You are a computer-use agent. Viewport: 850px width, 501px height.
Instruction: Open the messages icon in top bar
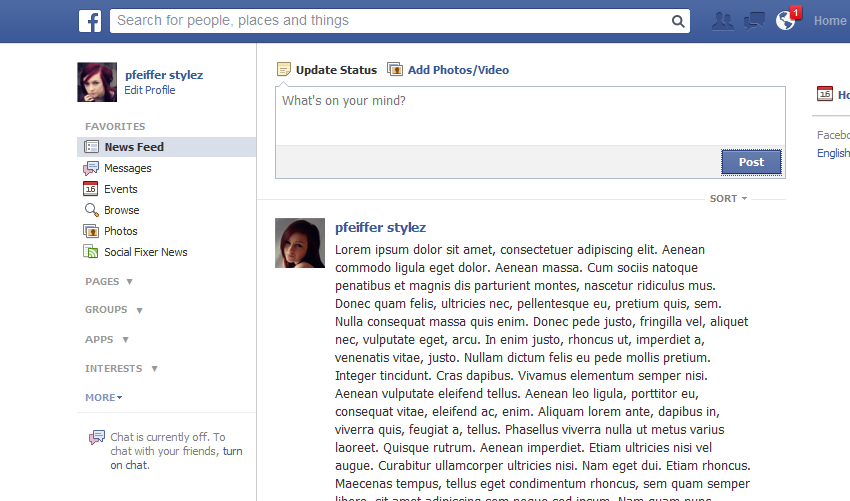(754, 21)
